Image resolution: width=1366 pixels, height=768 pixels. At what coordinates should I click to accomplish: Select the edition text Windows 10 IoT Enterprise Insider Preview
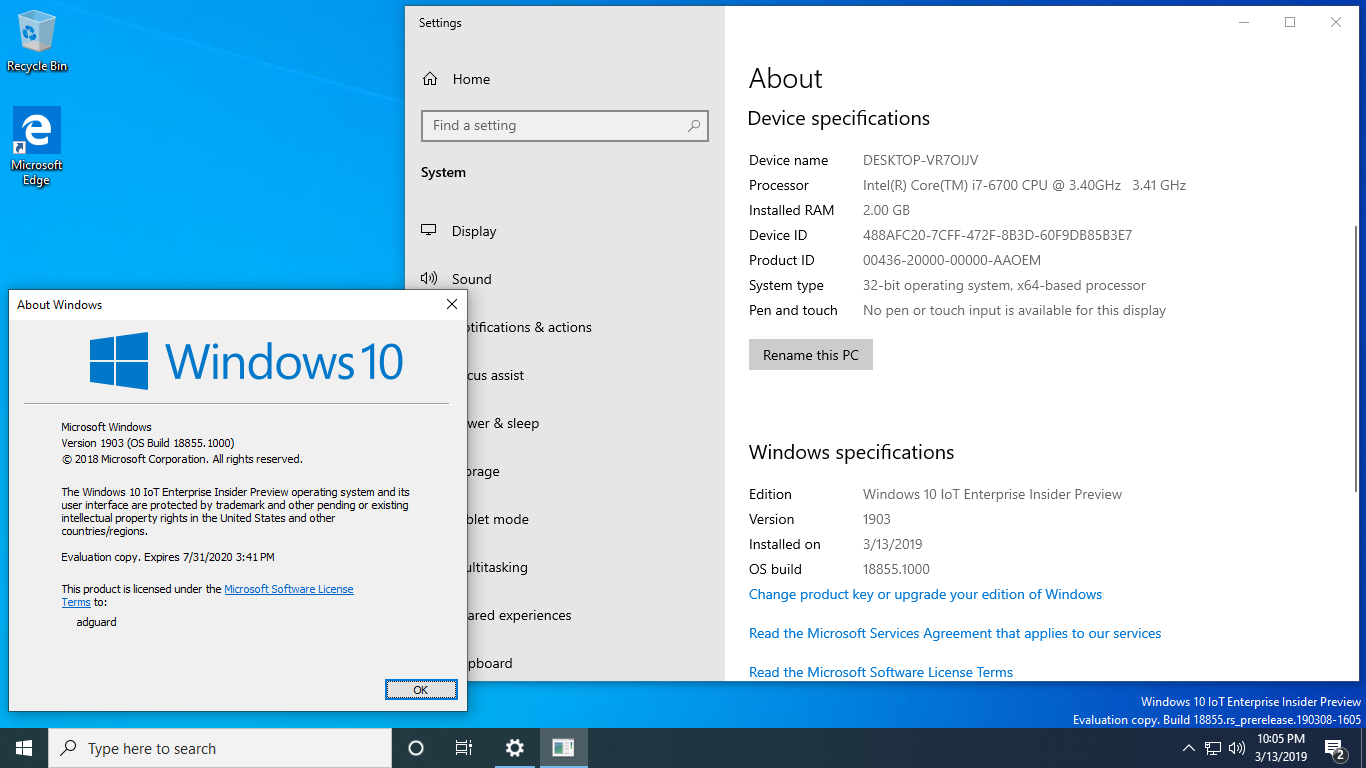pos(992,494)
